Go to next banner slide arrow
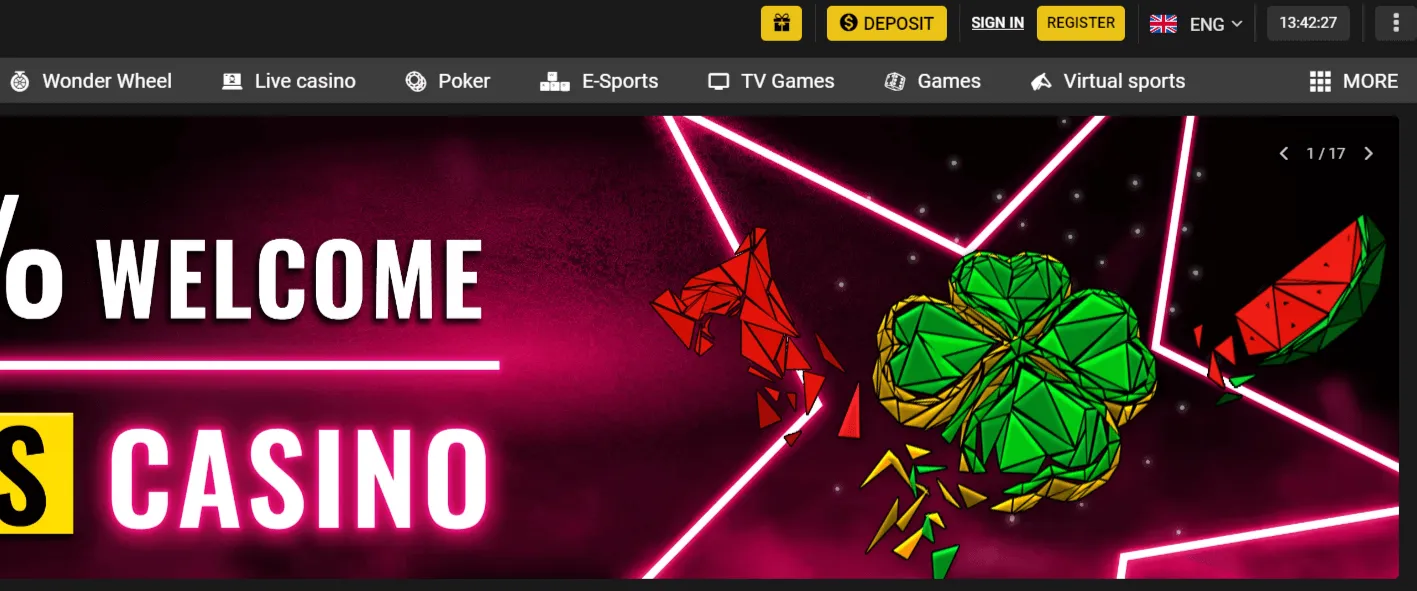 pyautogui.click(x=1369, y=154)
